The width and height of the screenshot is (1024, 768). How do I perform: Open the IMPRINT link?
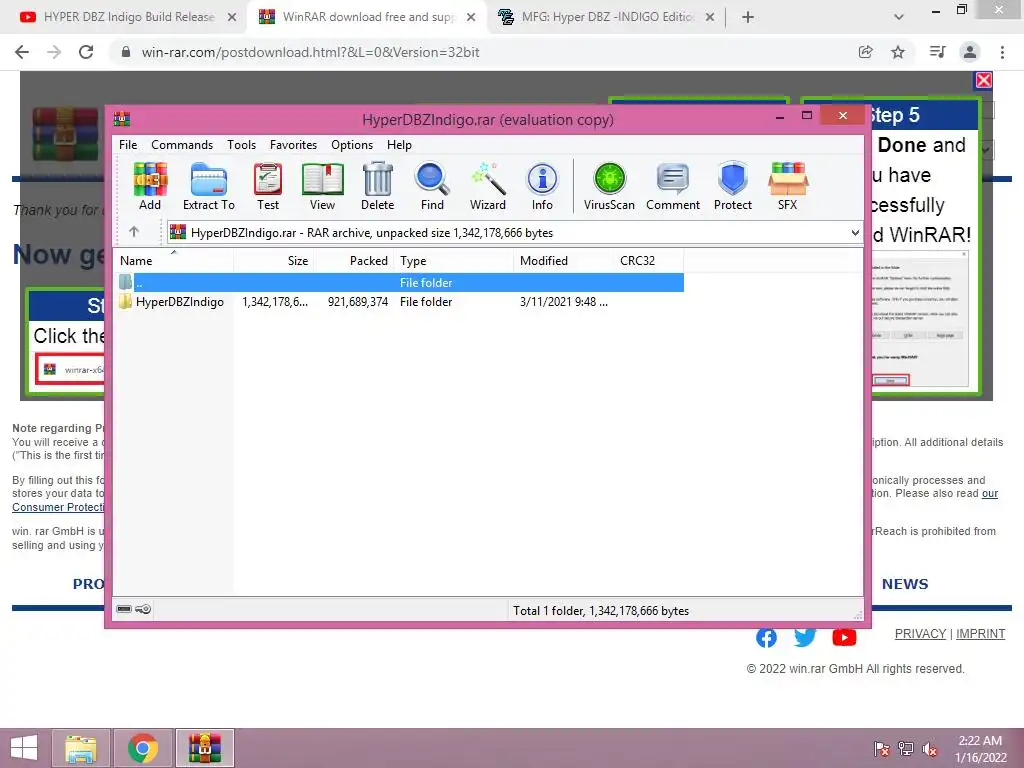(x=980, y=633)
